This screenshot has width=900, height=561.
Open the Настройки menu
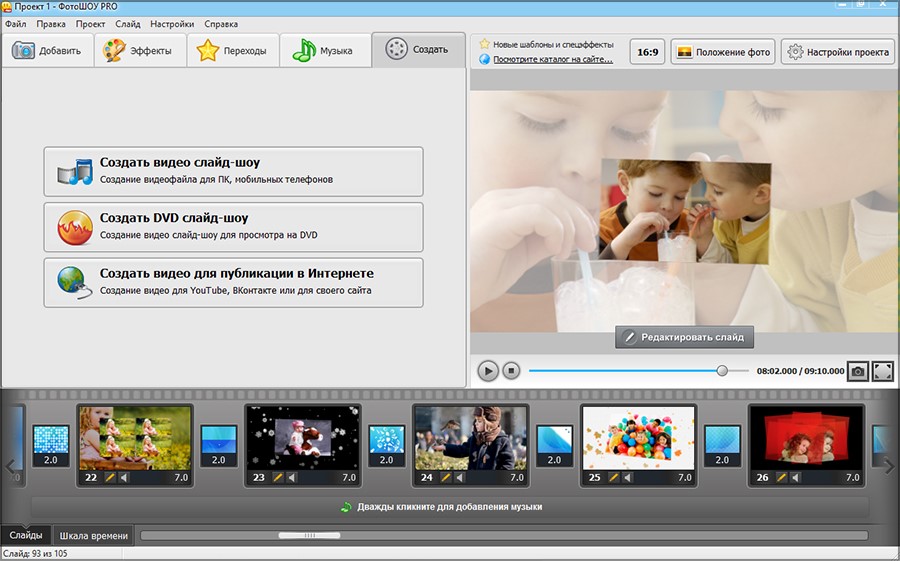point(172,24)
